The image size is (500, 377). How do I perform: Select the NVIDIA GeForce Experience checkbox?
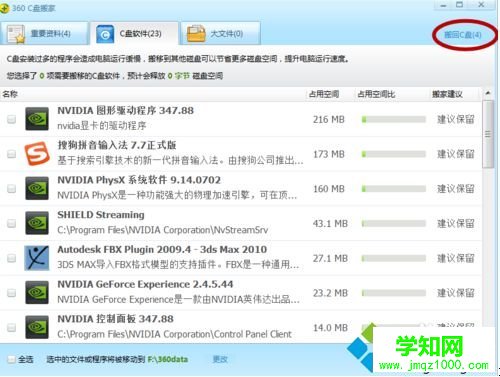coord(12,293)
